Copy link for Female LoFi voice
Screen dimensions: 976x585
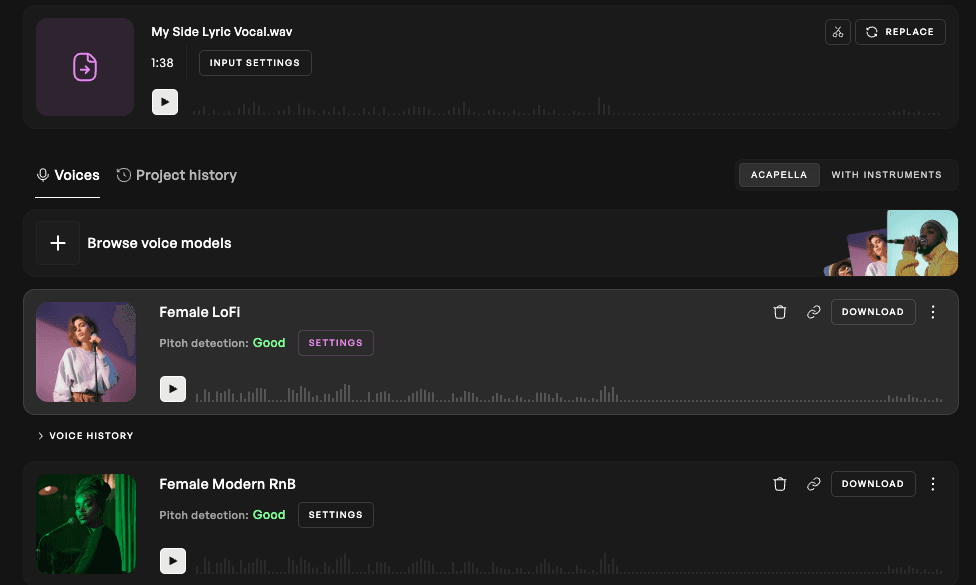point(814,312)
